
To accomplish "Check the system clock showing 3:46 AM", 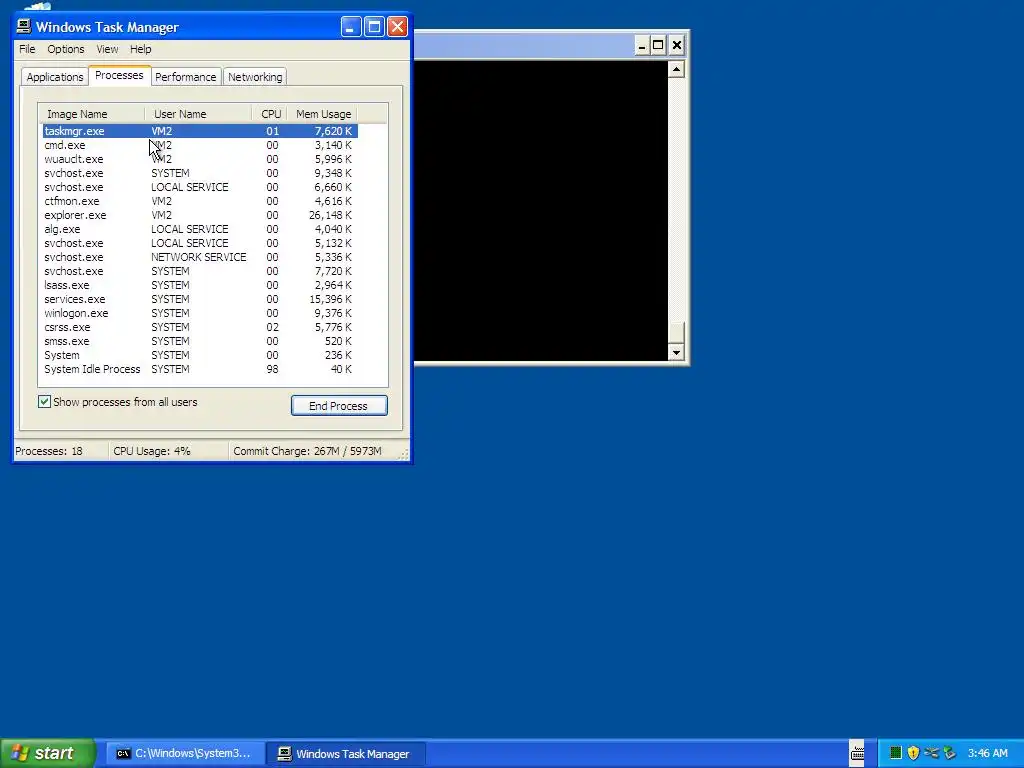I will coord(987,753).
